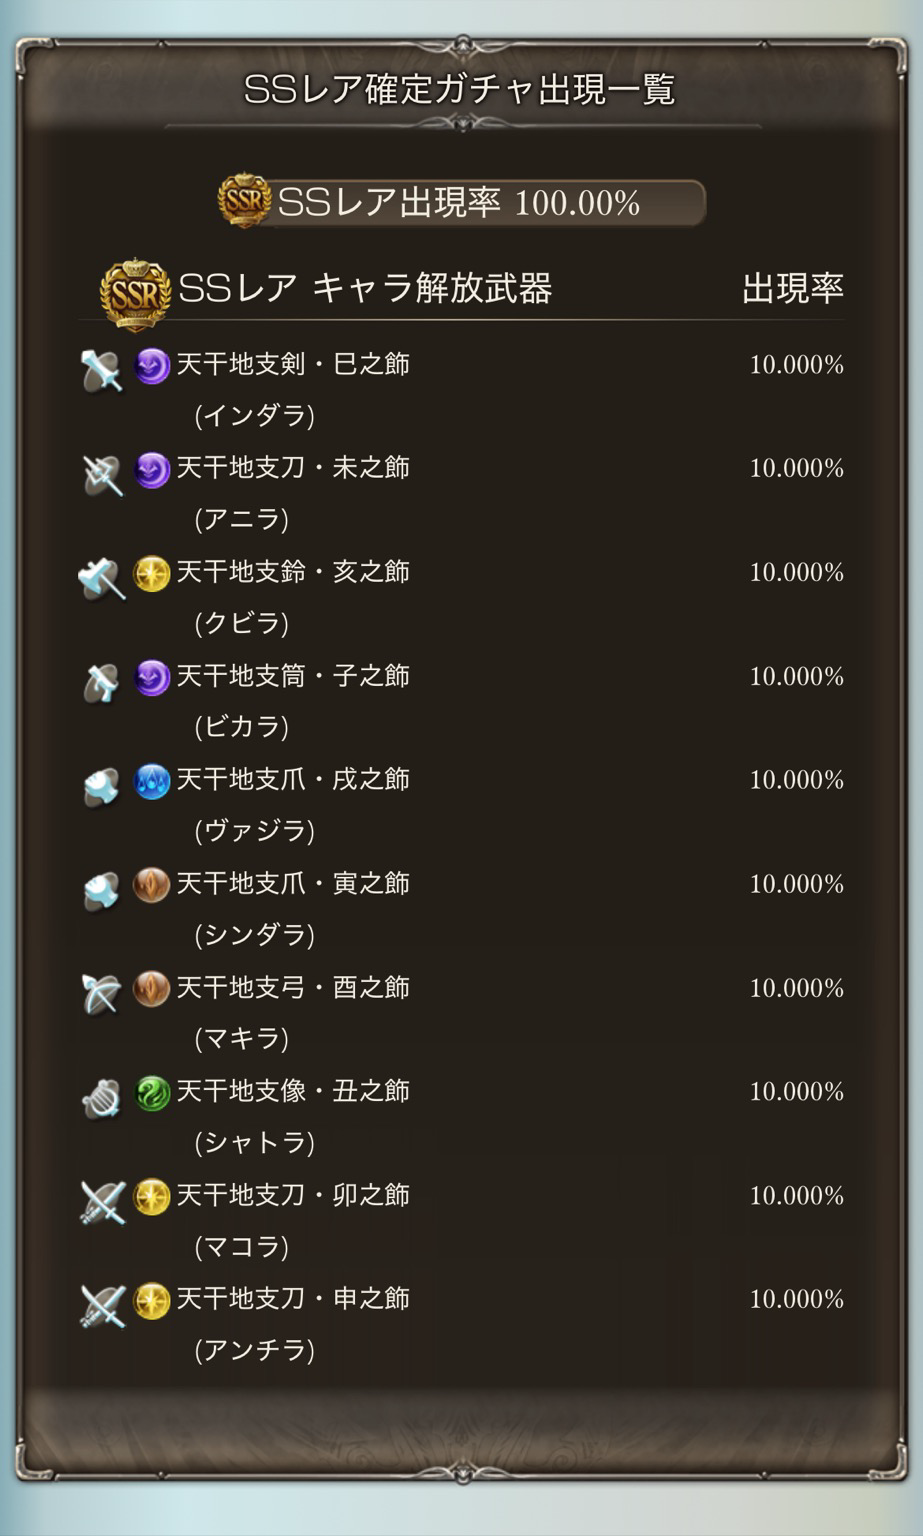Click the dark element icon beside インダラ's weapon
The height and width of the screenshot is (1536, 923).
[x=151, y=366]
